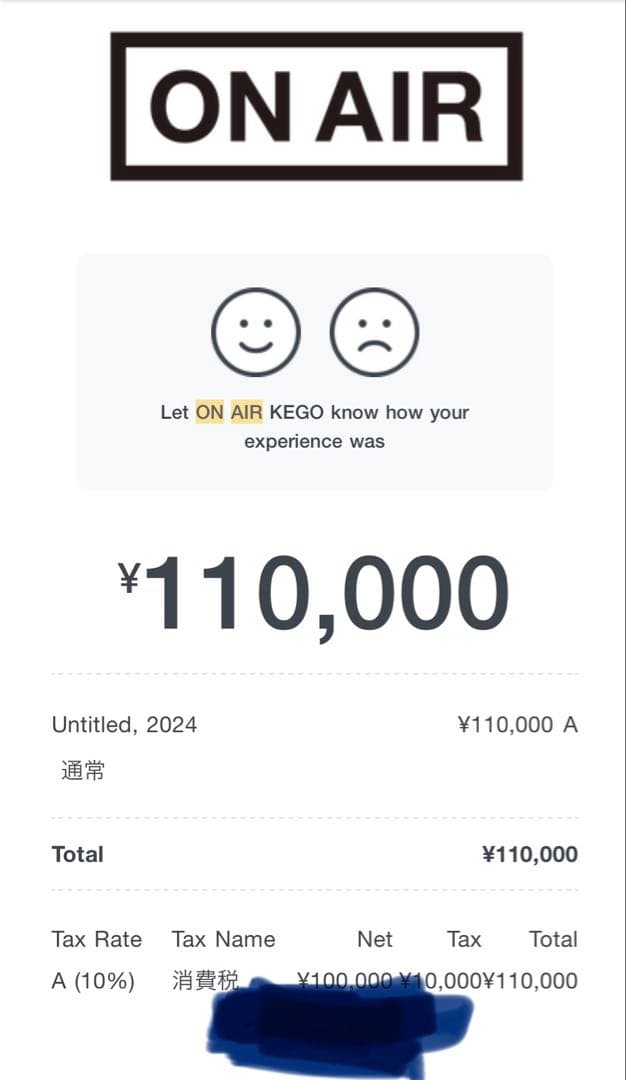626x1080 pixels.
Task: Click the bold Total row label
Action: pyautogui.click(x=78, y=854)
